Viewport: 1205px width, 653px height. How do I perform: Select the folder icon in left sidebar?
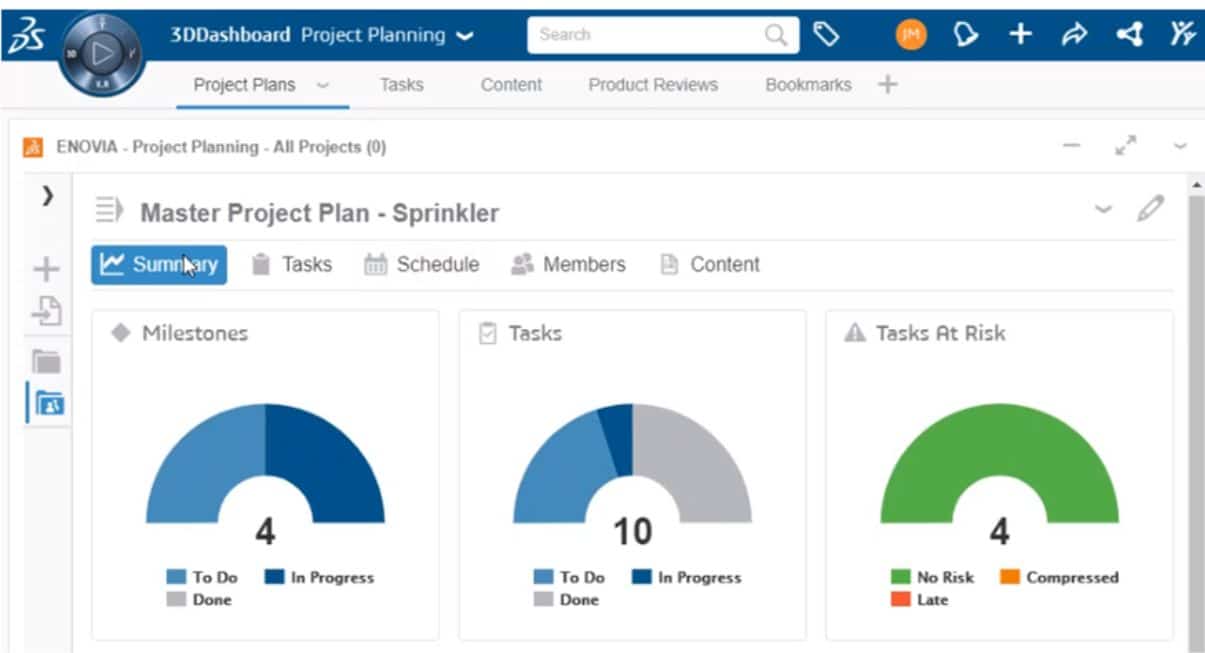tap(46, 361)
